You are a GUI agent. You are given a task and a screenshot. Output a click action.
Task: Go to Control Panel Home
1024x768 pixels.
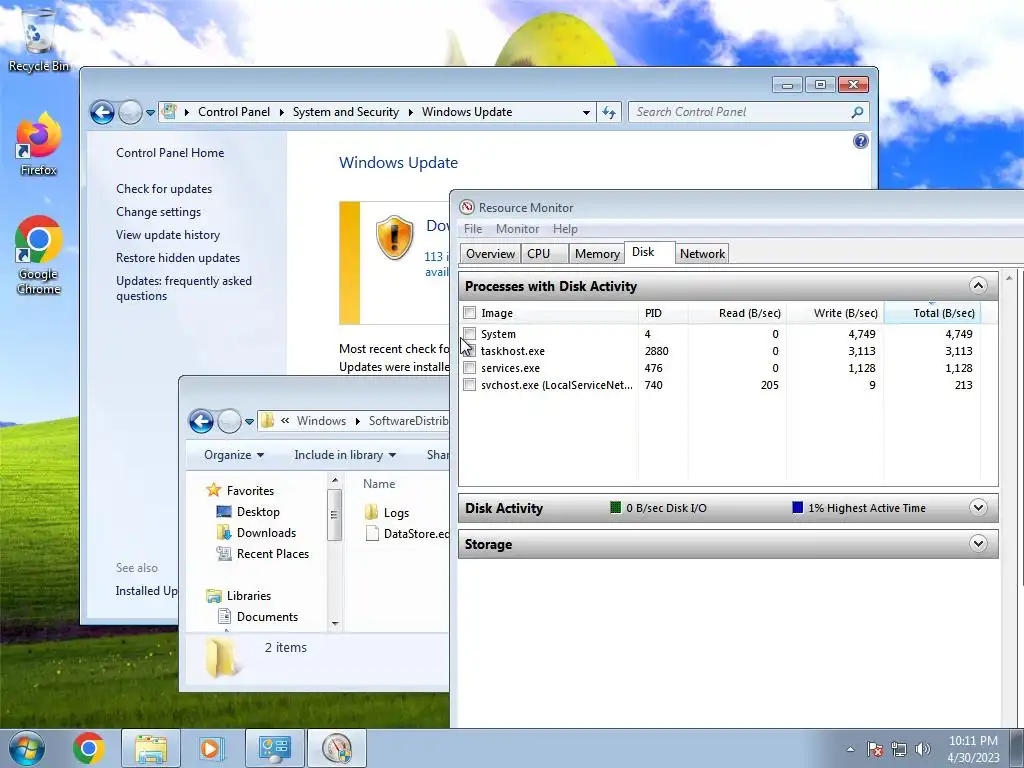[170, 152]
